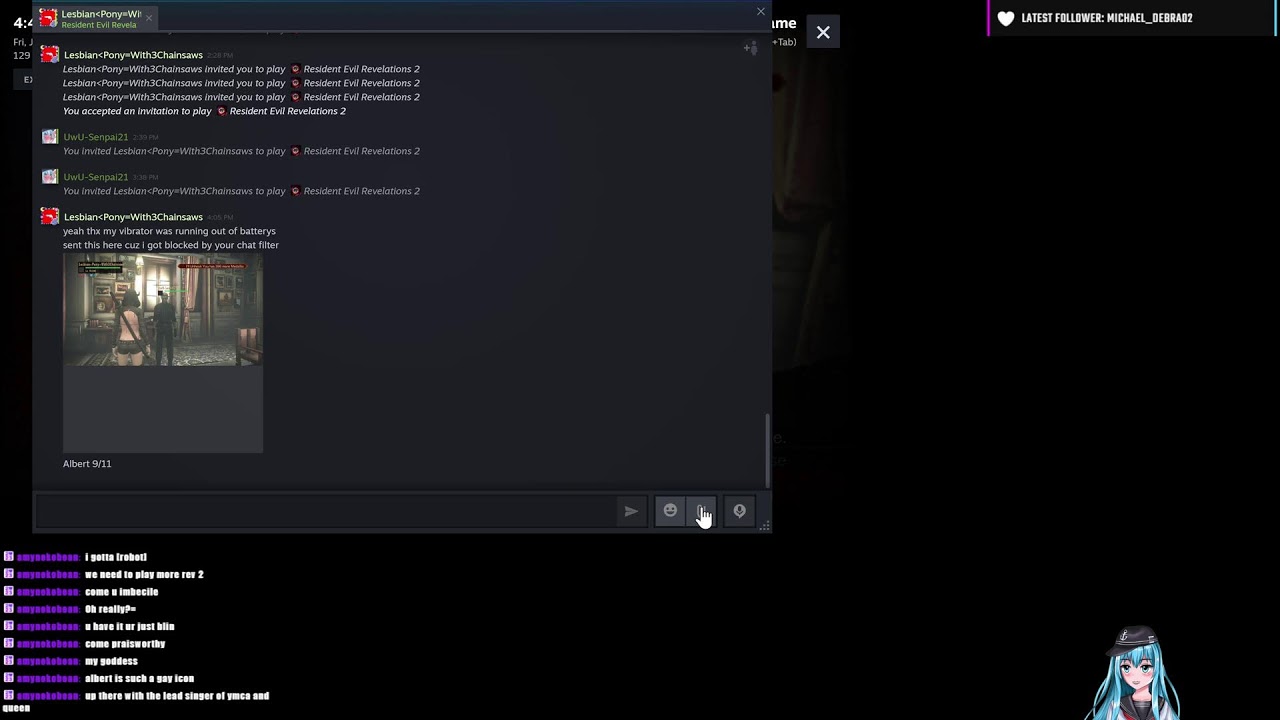Click UwU-Senpai21 username at 3:38 PM
Image resolution: width=1280 pixels, height=720 pixels.
tap(96, 177)
